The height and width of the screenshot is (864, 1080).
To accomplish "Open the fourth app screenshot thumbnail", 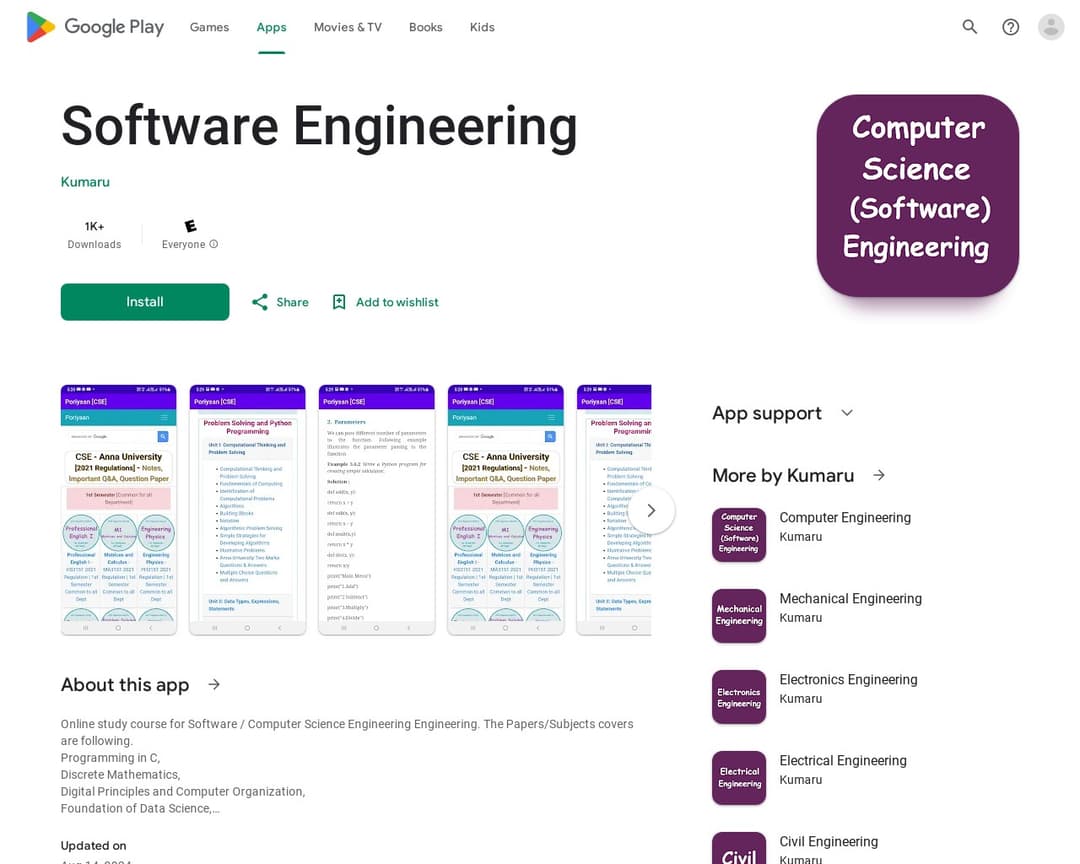I will (506, 510).
